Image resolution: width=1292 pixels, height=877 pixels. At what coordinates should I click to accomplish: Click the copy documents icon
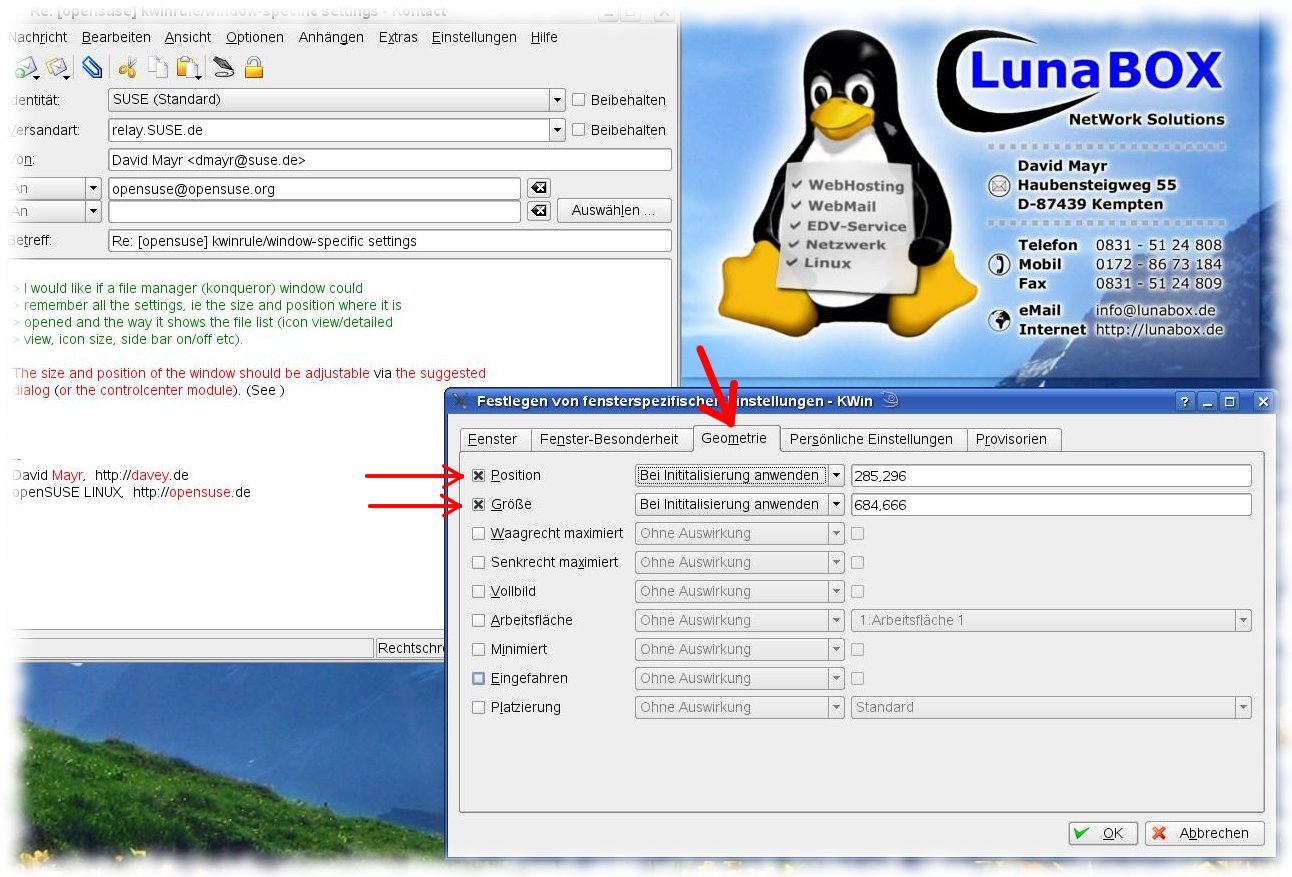(157, 68)
